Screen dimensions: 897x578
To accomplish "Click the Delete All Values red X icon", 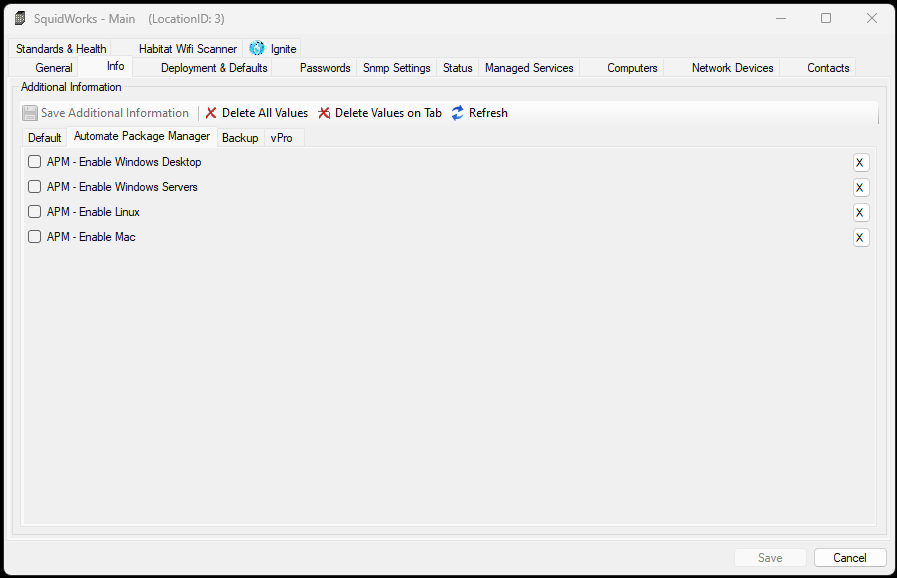I will tap(211, 113).
